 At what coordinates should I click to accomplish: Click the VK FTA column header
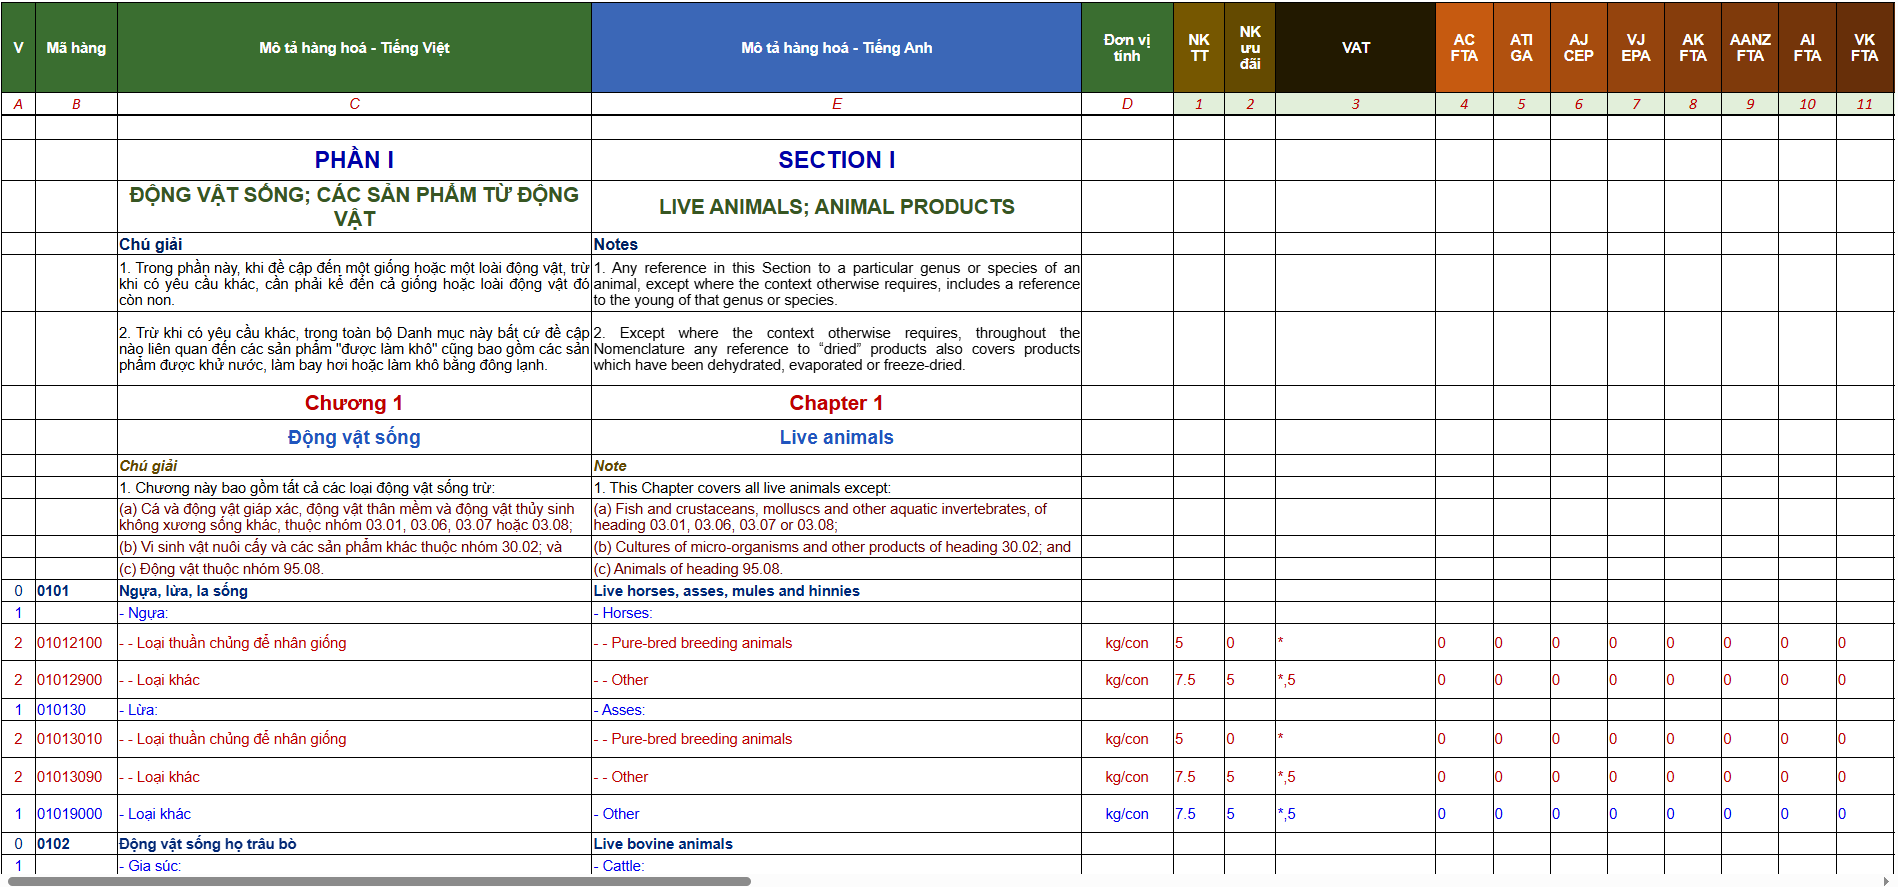[1864, 47]
